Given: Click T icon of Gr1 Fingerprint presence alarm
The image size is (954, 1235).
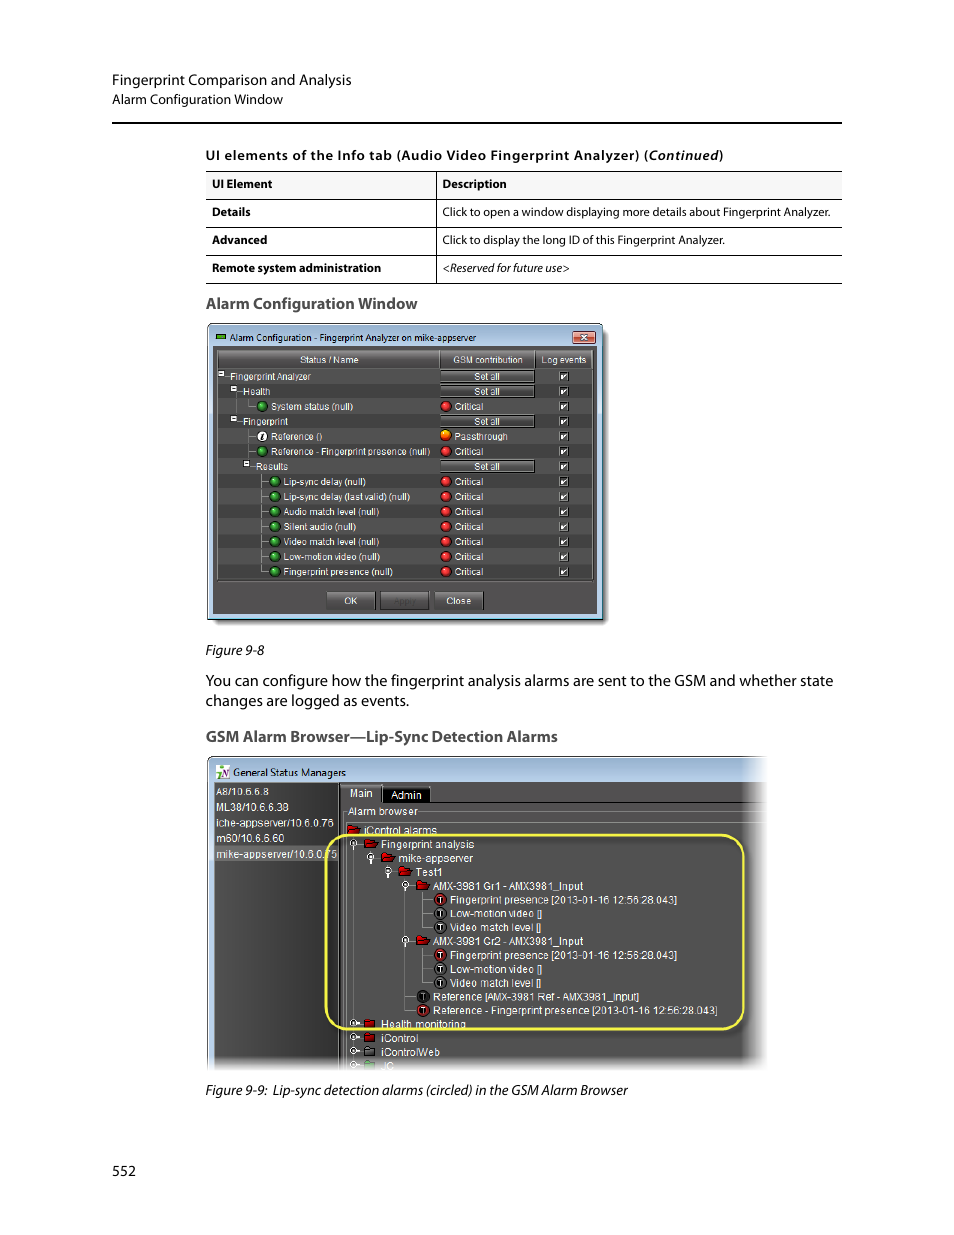Looking at the screenshot, I should click(440, 900).
